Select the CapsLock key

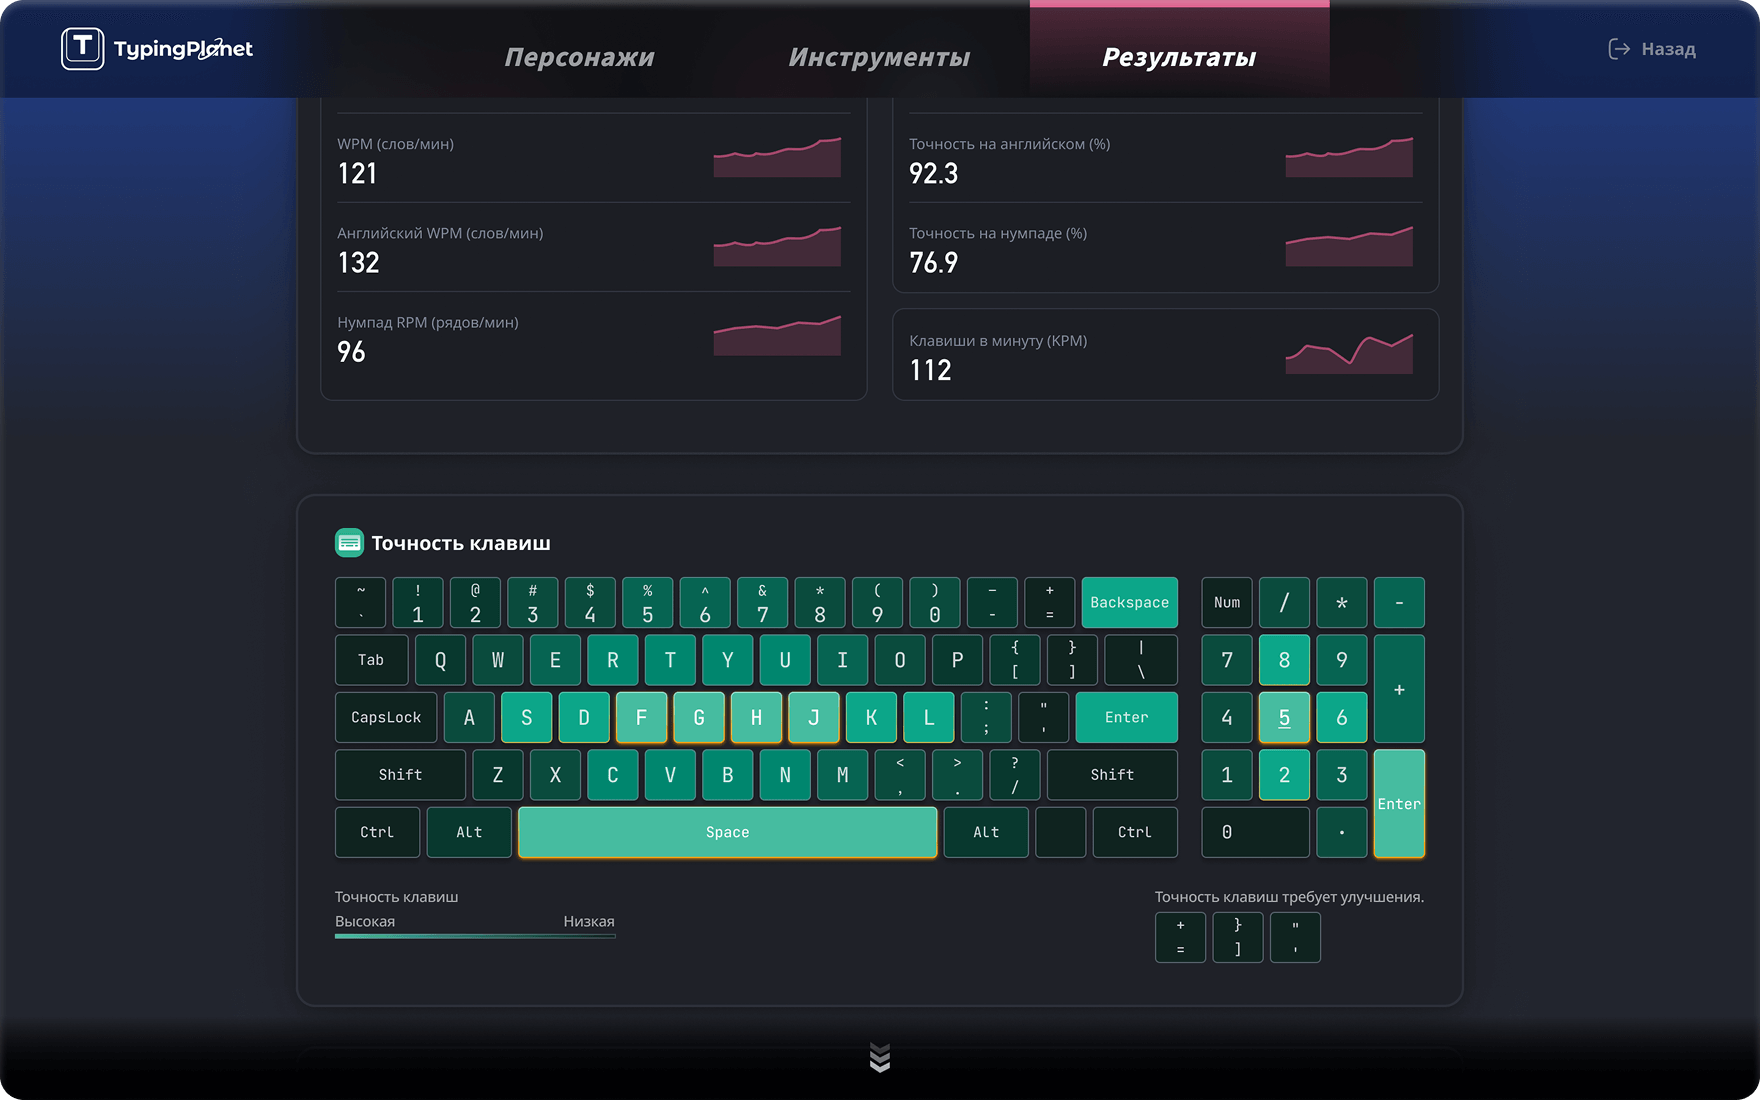point(386,717)
